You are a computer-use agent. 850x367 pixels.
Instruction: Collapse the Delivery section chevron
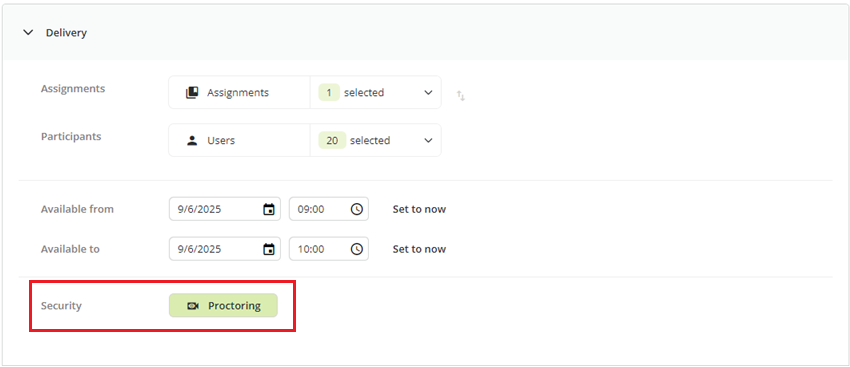coord(28,33)
